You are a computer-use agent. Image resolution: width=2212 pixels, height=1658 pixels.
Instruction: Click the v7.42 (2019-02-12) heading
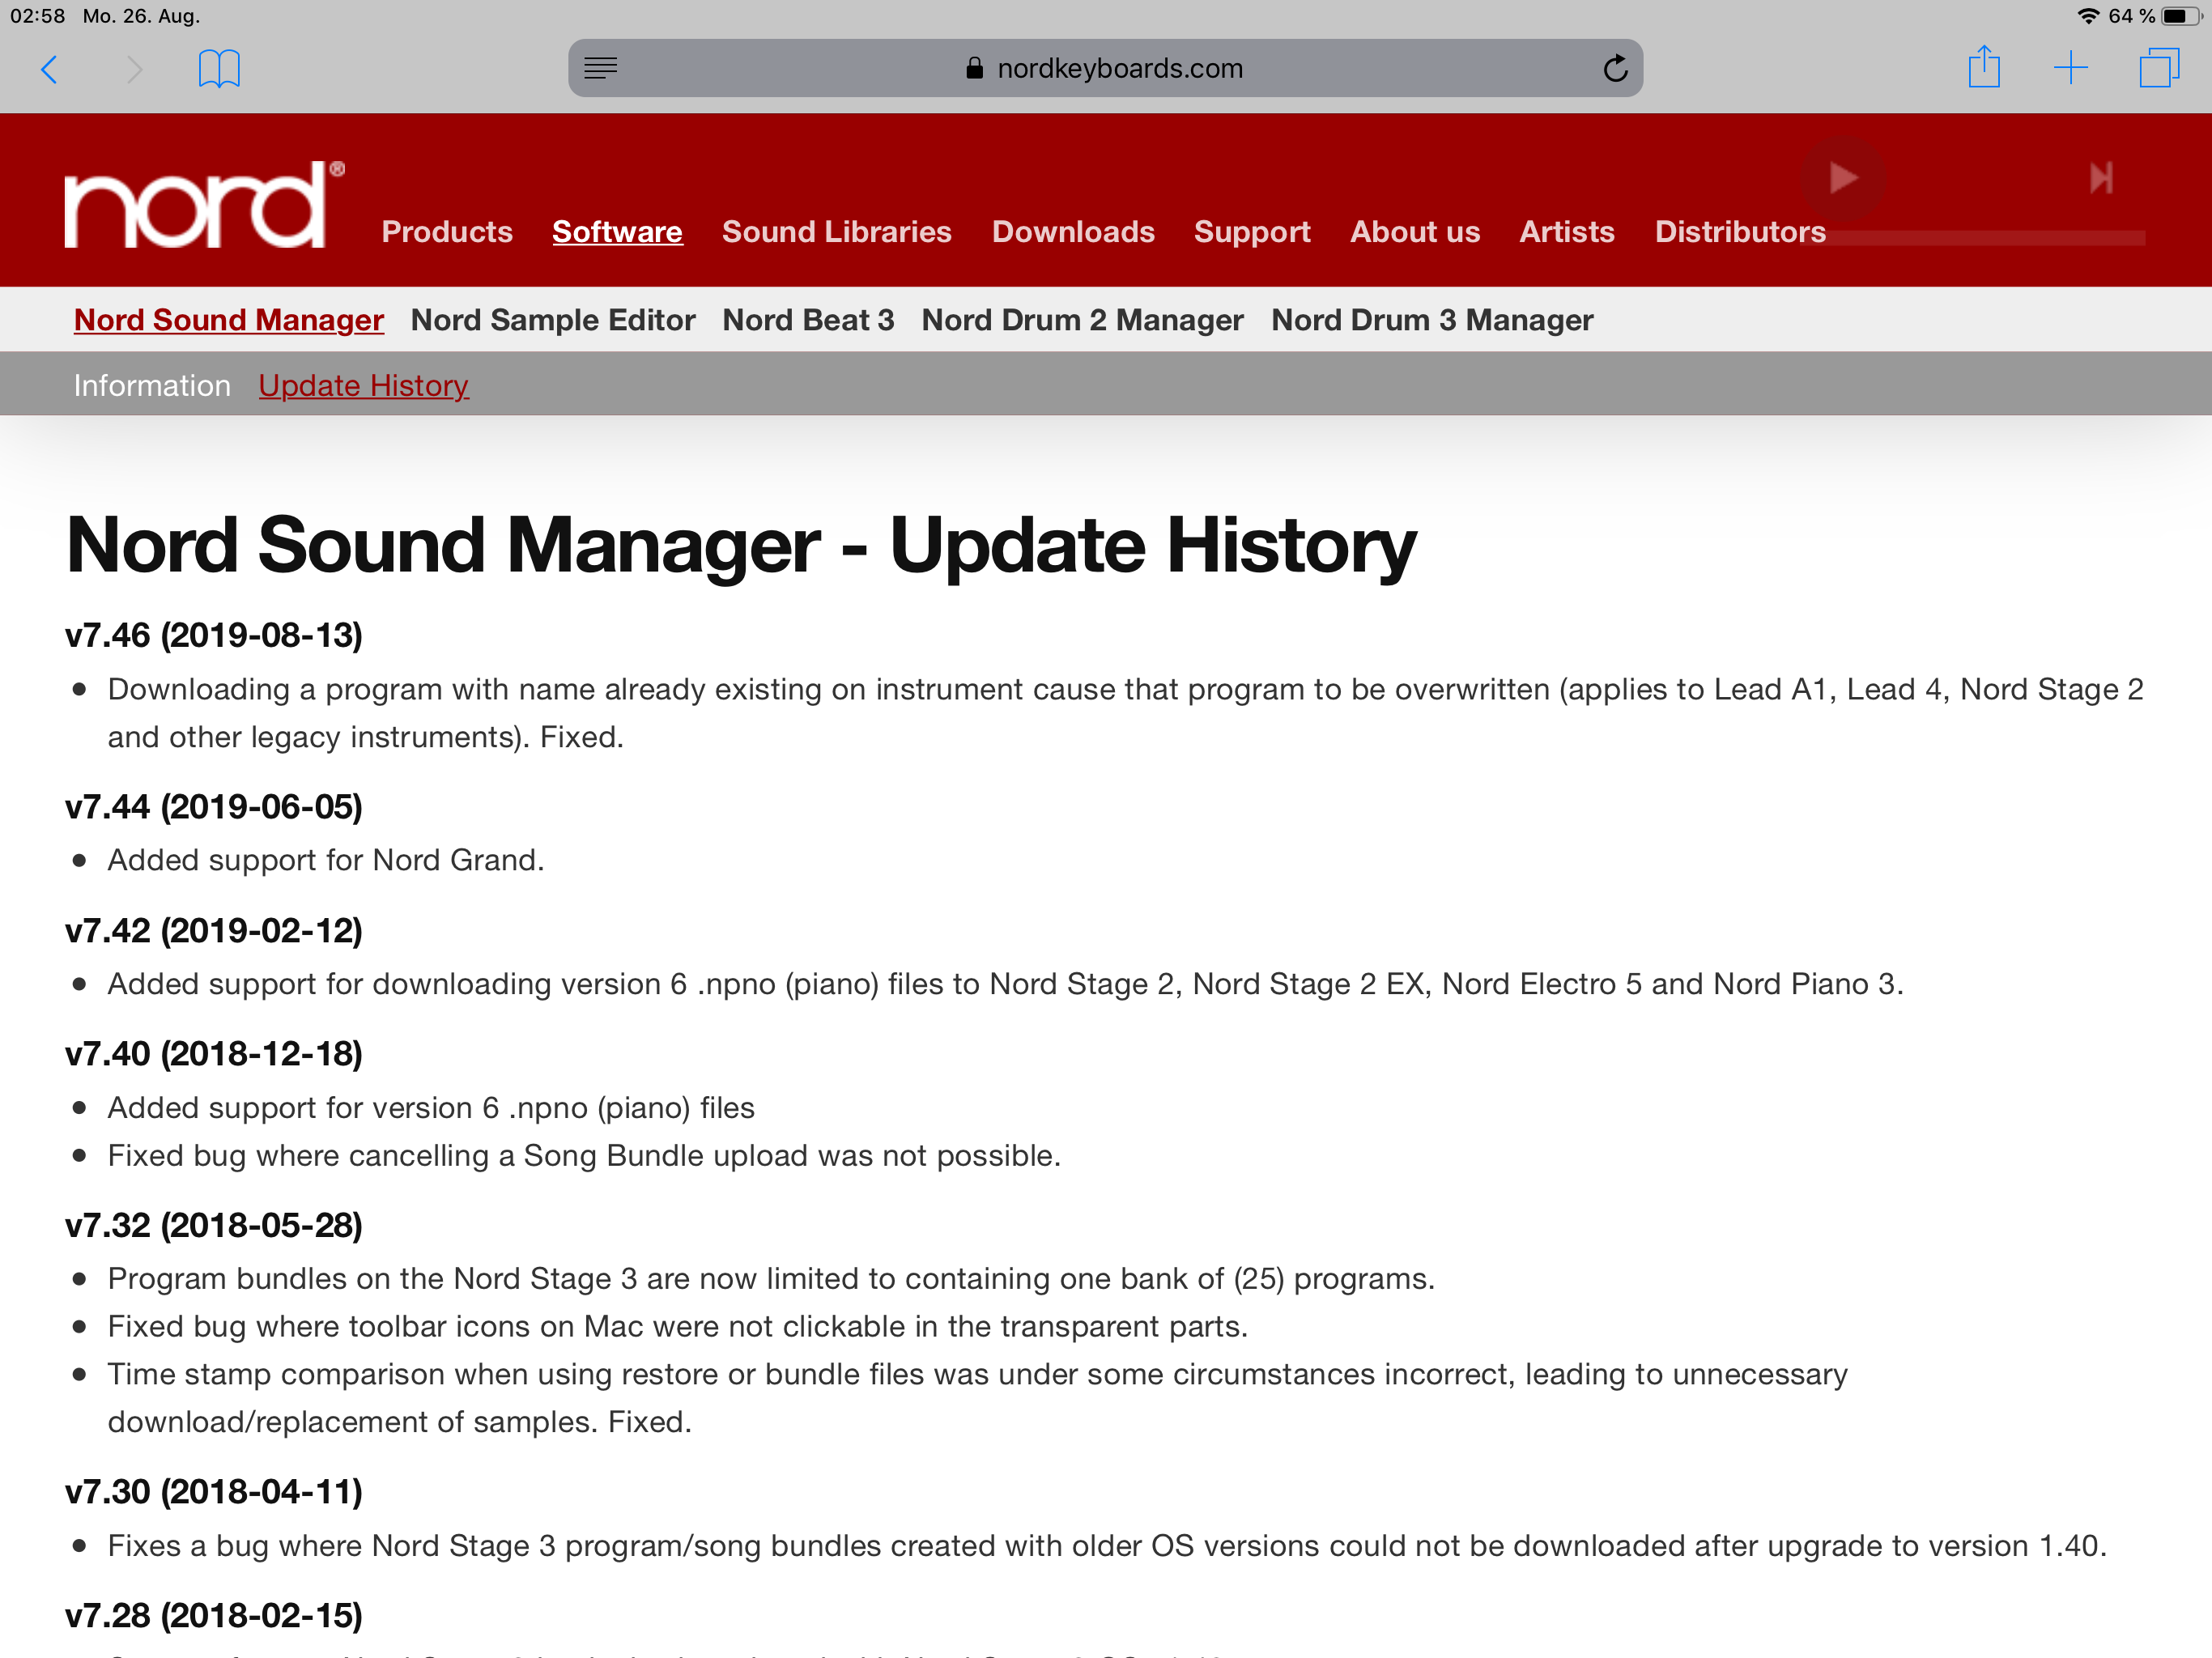tap(214, 931)
